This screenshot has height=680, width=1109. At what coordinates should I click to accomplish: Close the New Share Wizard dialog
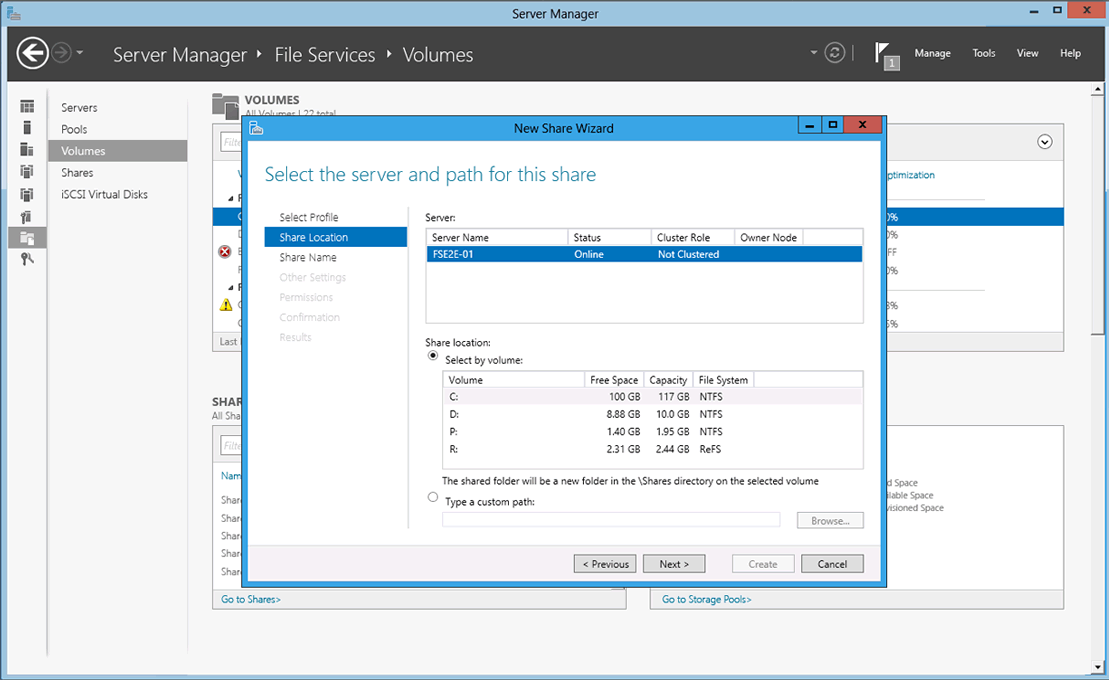point(863,125)
